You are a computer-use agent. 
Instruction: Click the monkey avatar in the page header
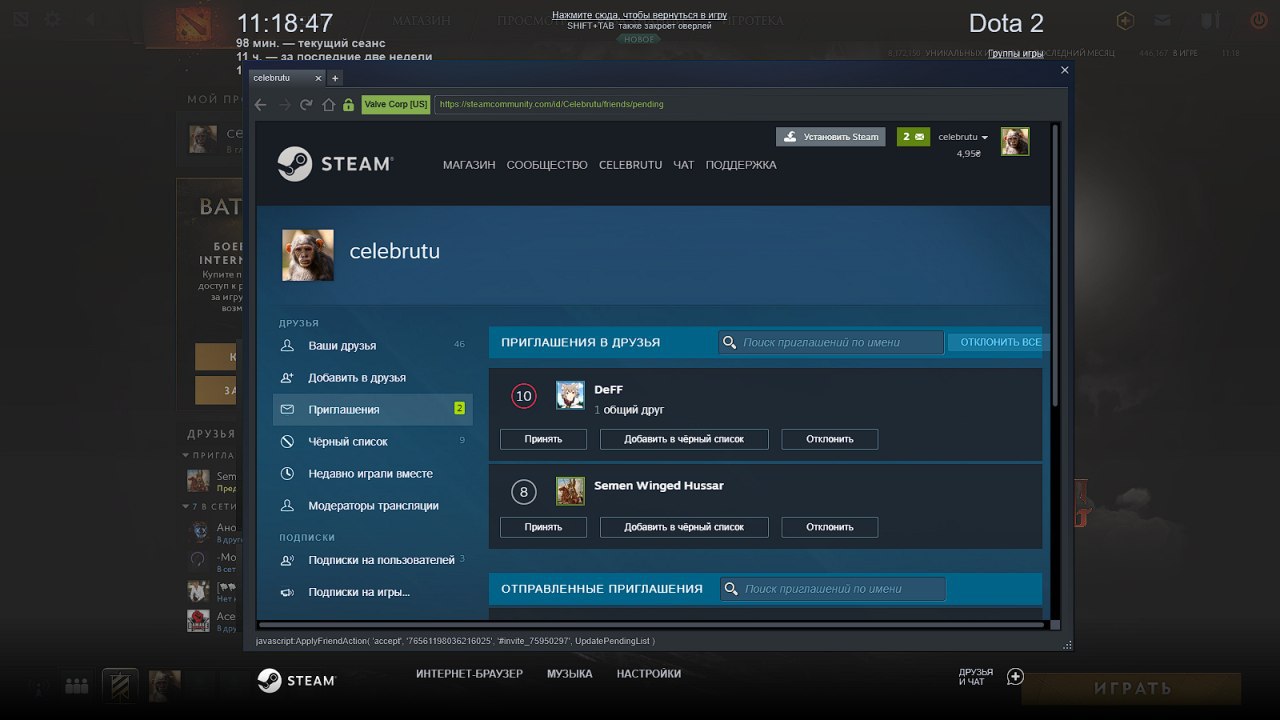tap(1015, 141)
